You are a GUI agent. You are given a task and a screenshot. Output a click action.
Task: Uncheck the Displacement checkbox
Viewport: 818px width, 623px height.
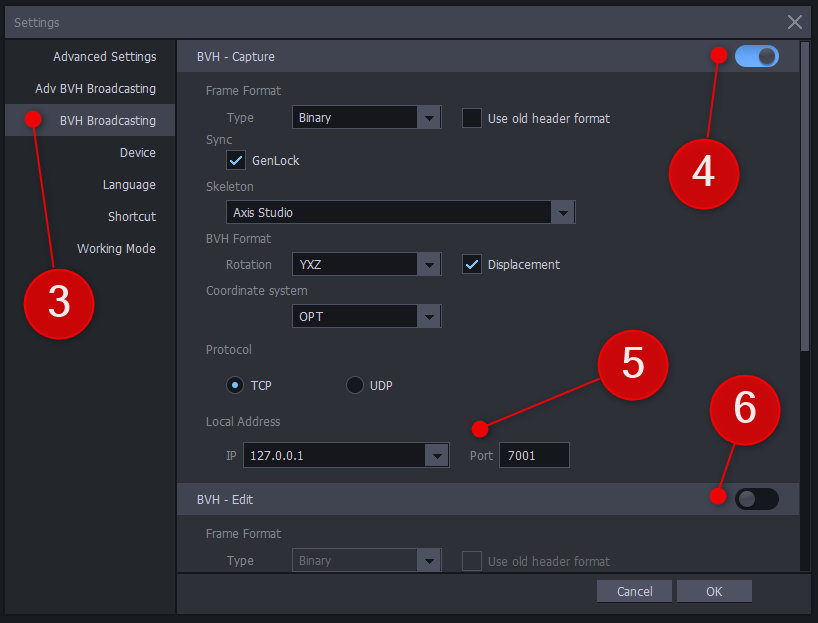(472, 265)
